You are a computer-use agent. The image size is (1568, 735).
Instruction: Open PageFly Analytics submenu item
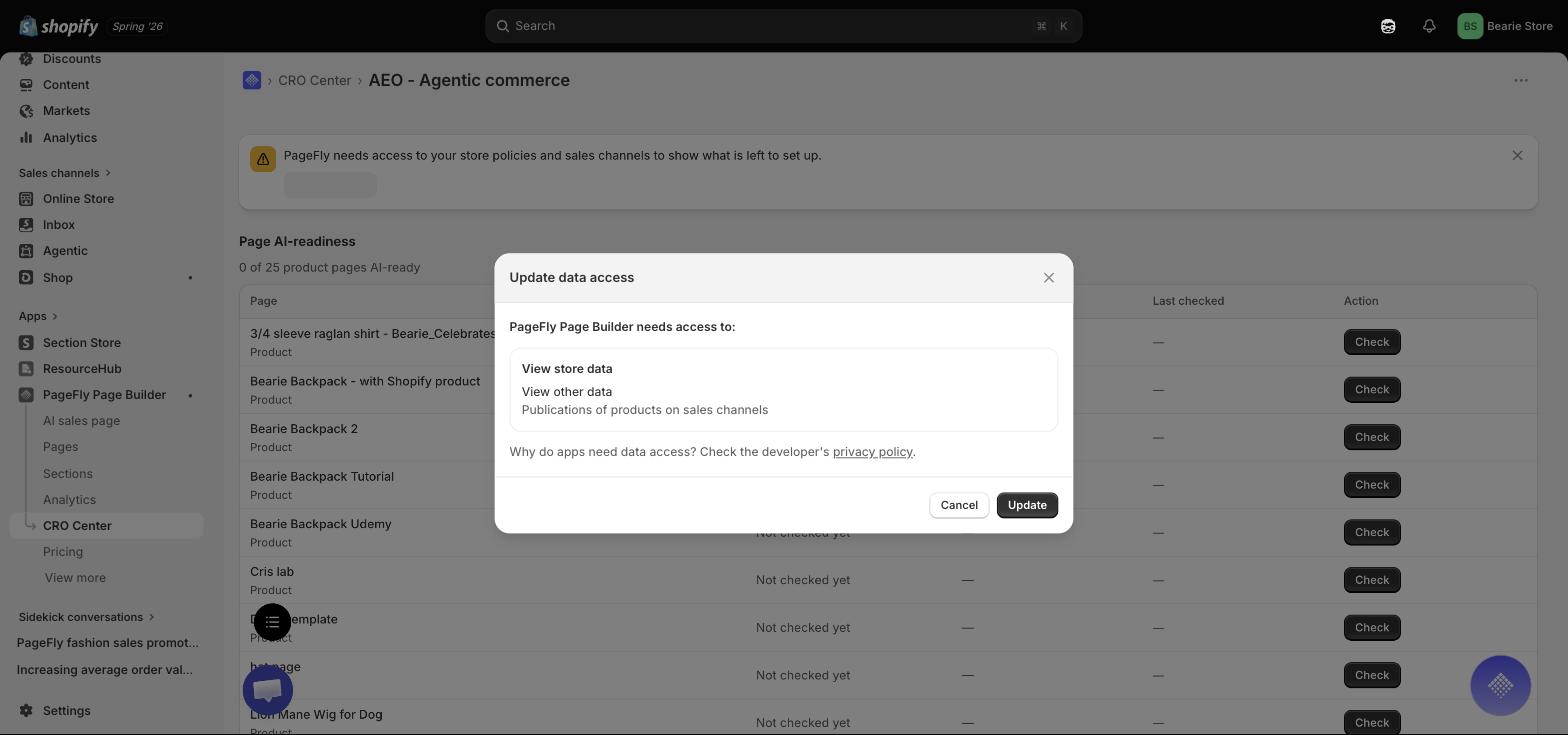69,500
